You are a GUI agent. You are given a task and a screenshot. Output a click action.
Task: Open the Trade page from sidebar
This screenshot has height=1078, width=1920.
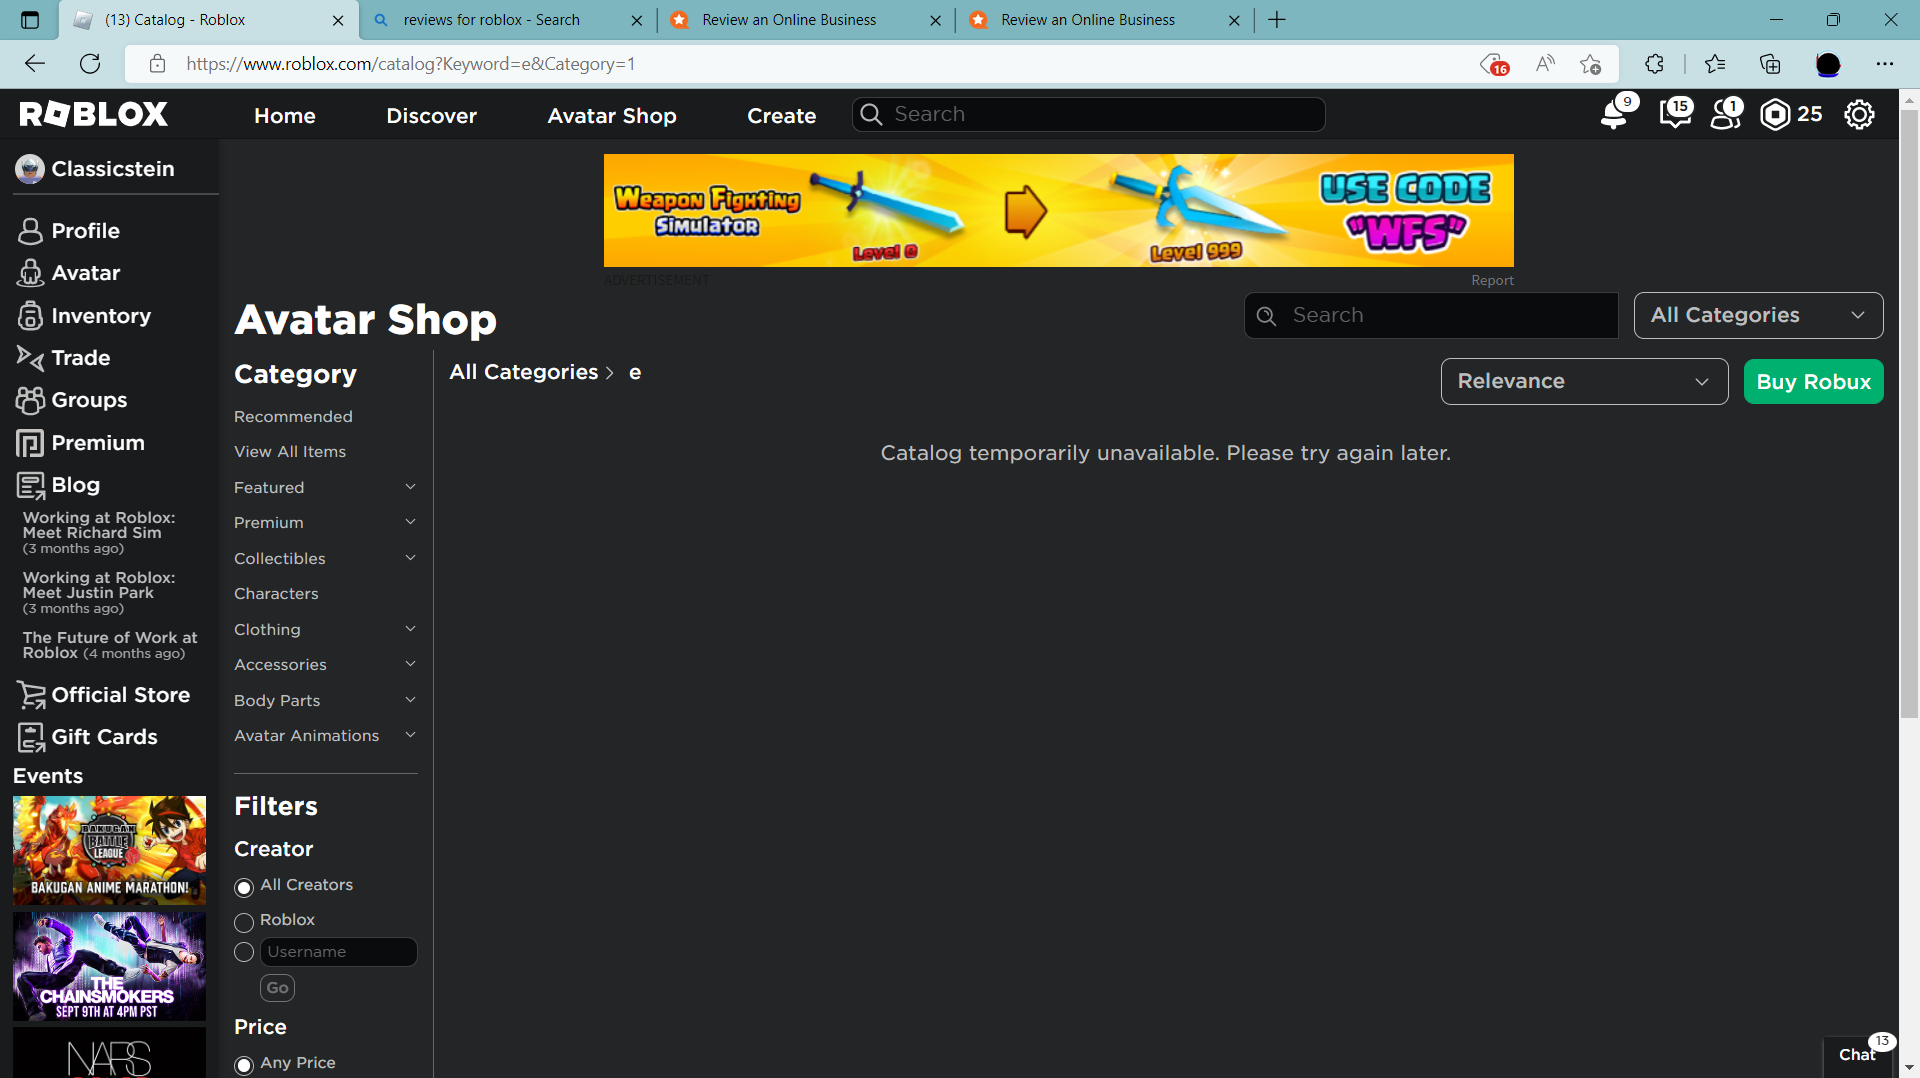tap(78, 357)
